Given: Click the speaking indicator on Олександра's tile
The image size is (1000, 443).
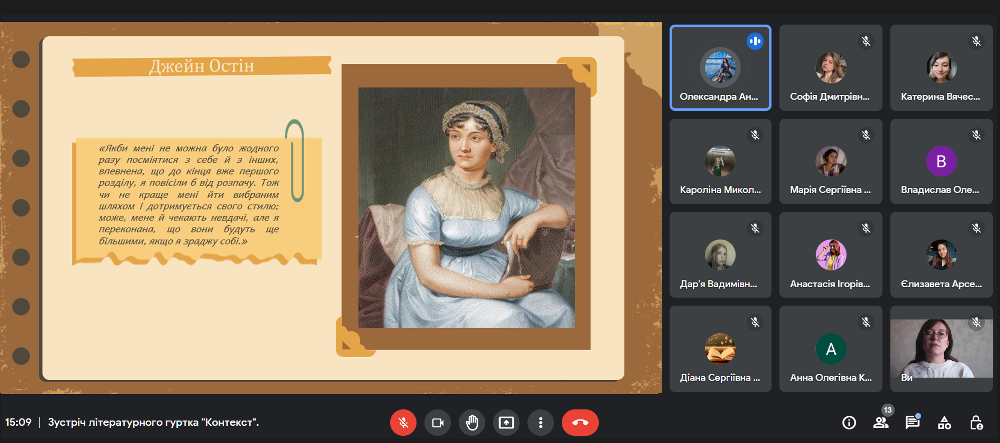Looking at the screenshot, I should pyautogui.click(x=755, y=41).
